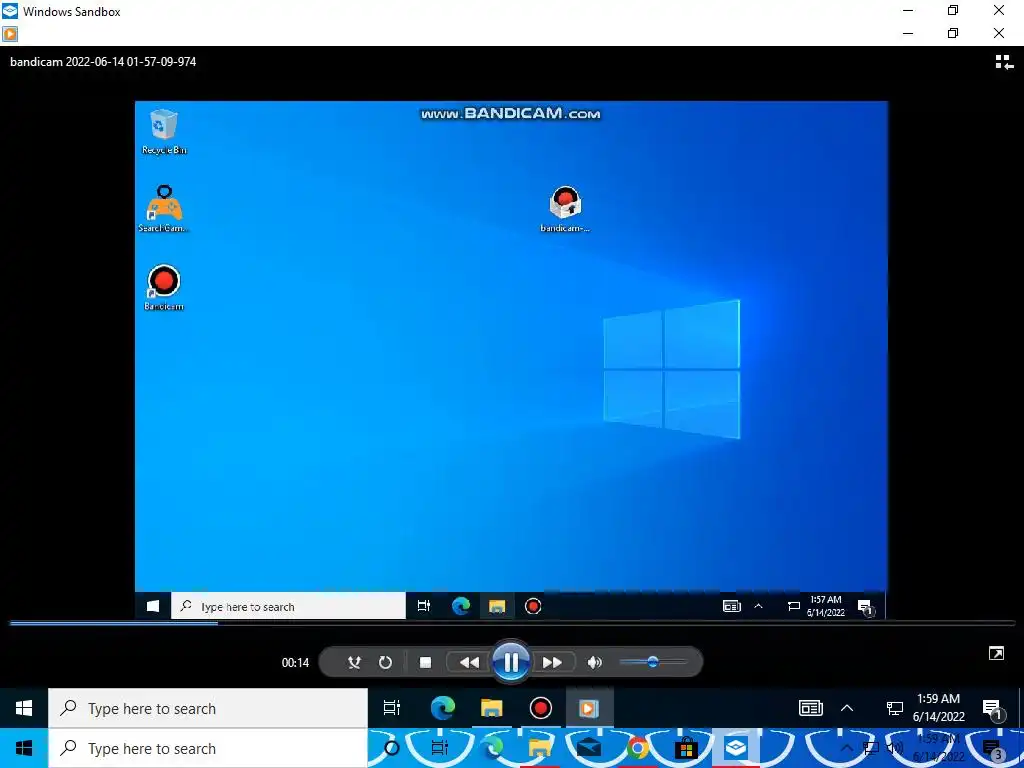Open File Explorer on the host taskbar

coord(540,748)
